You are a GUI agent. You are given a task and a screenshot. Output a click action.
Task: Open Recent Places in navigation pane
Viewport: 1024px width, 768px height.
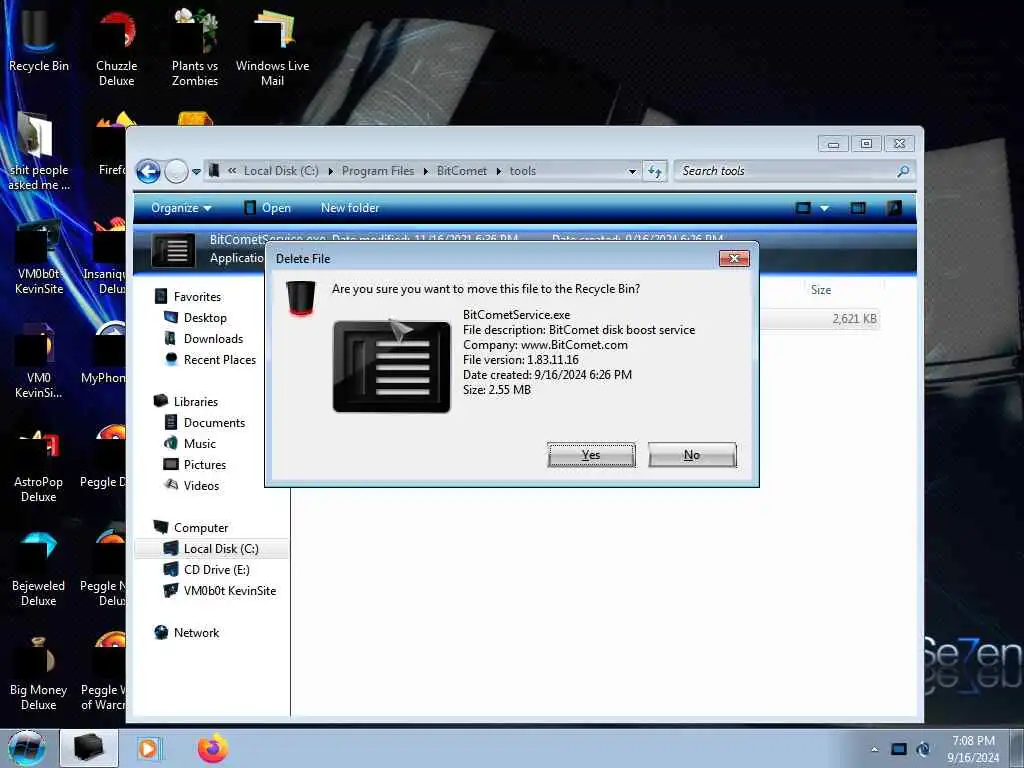pos(220,359)
